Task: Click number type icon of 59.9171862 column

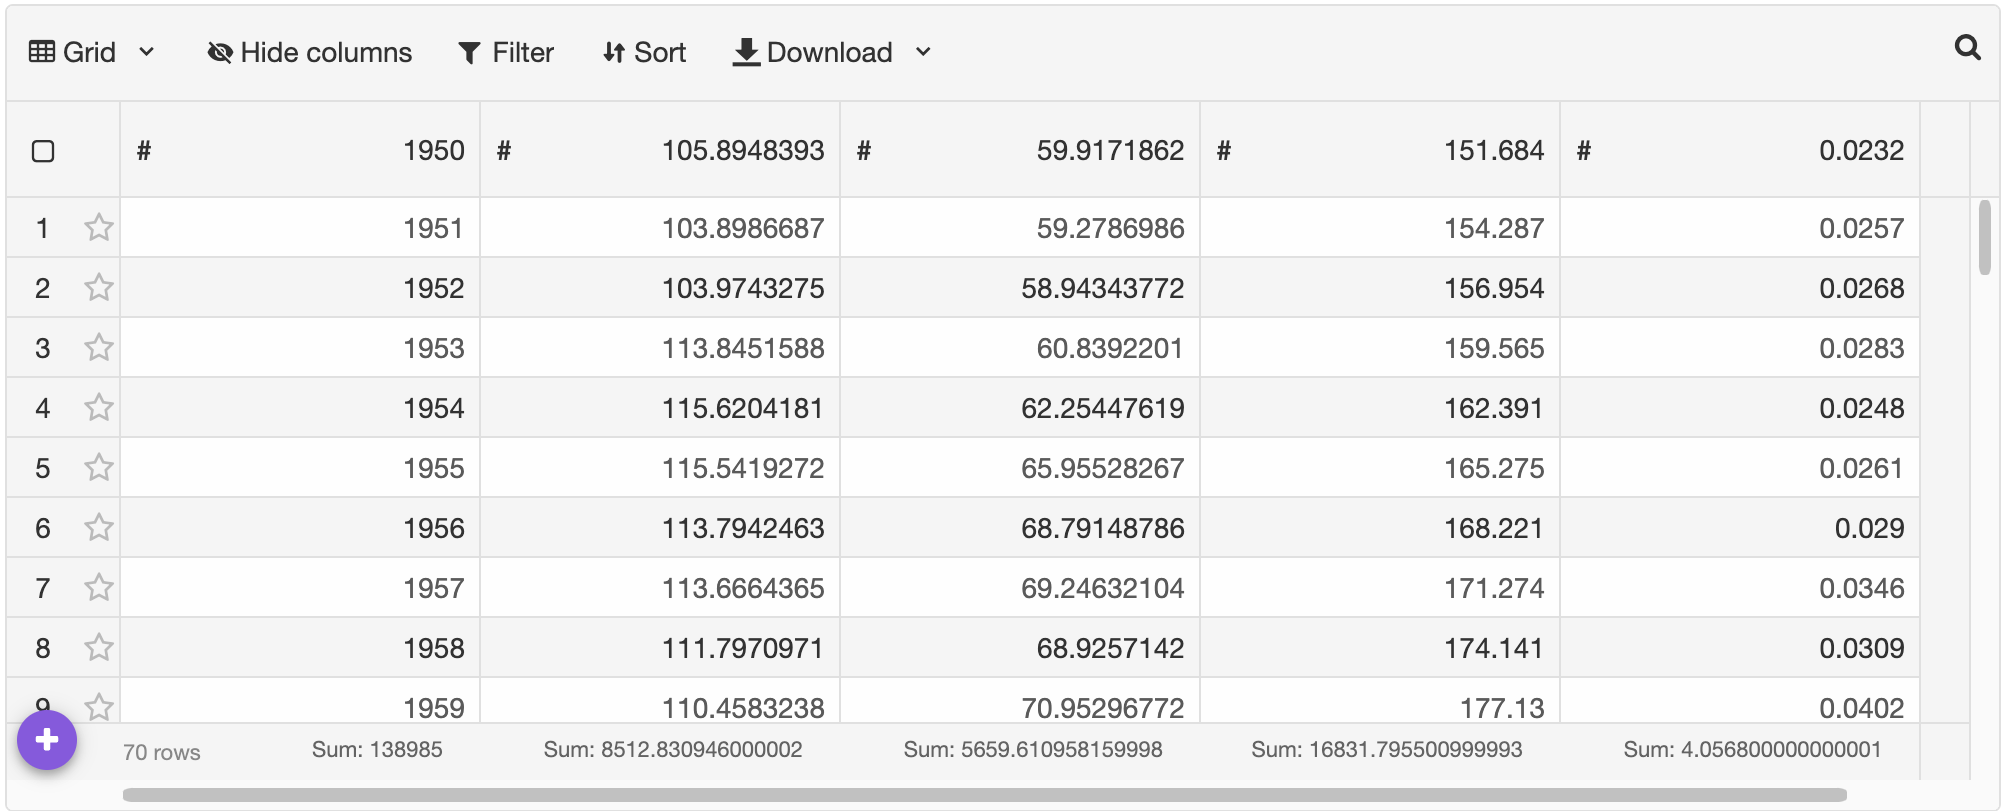Action: tap(864, 151)
